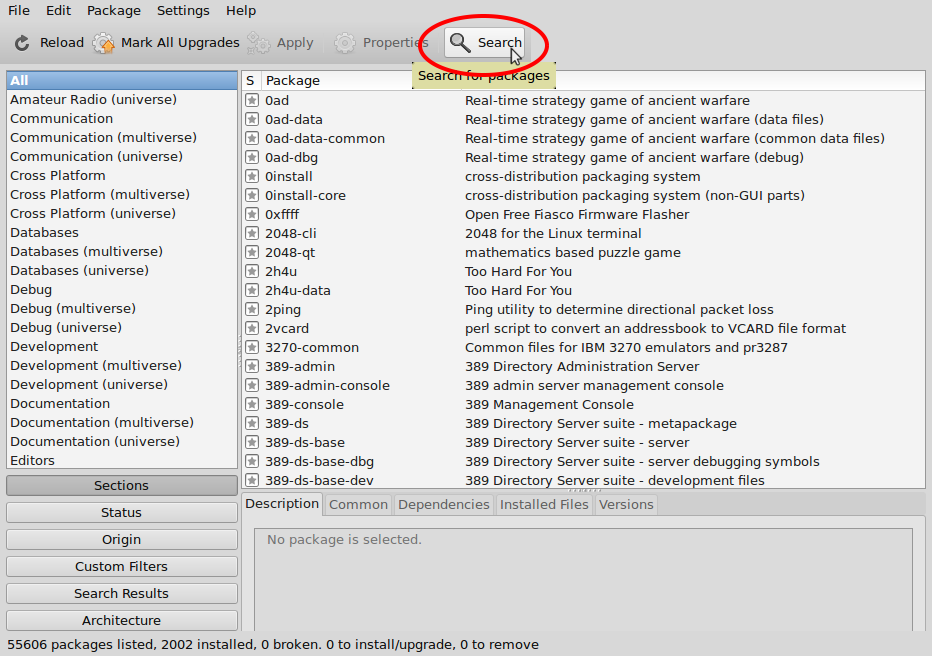Image resolution: width=932 pixels, height=656 pixels.
Task: Sort by the S status column header
Action: (251, 80)
